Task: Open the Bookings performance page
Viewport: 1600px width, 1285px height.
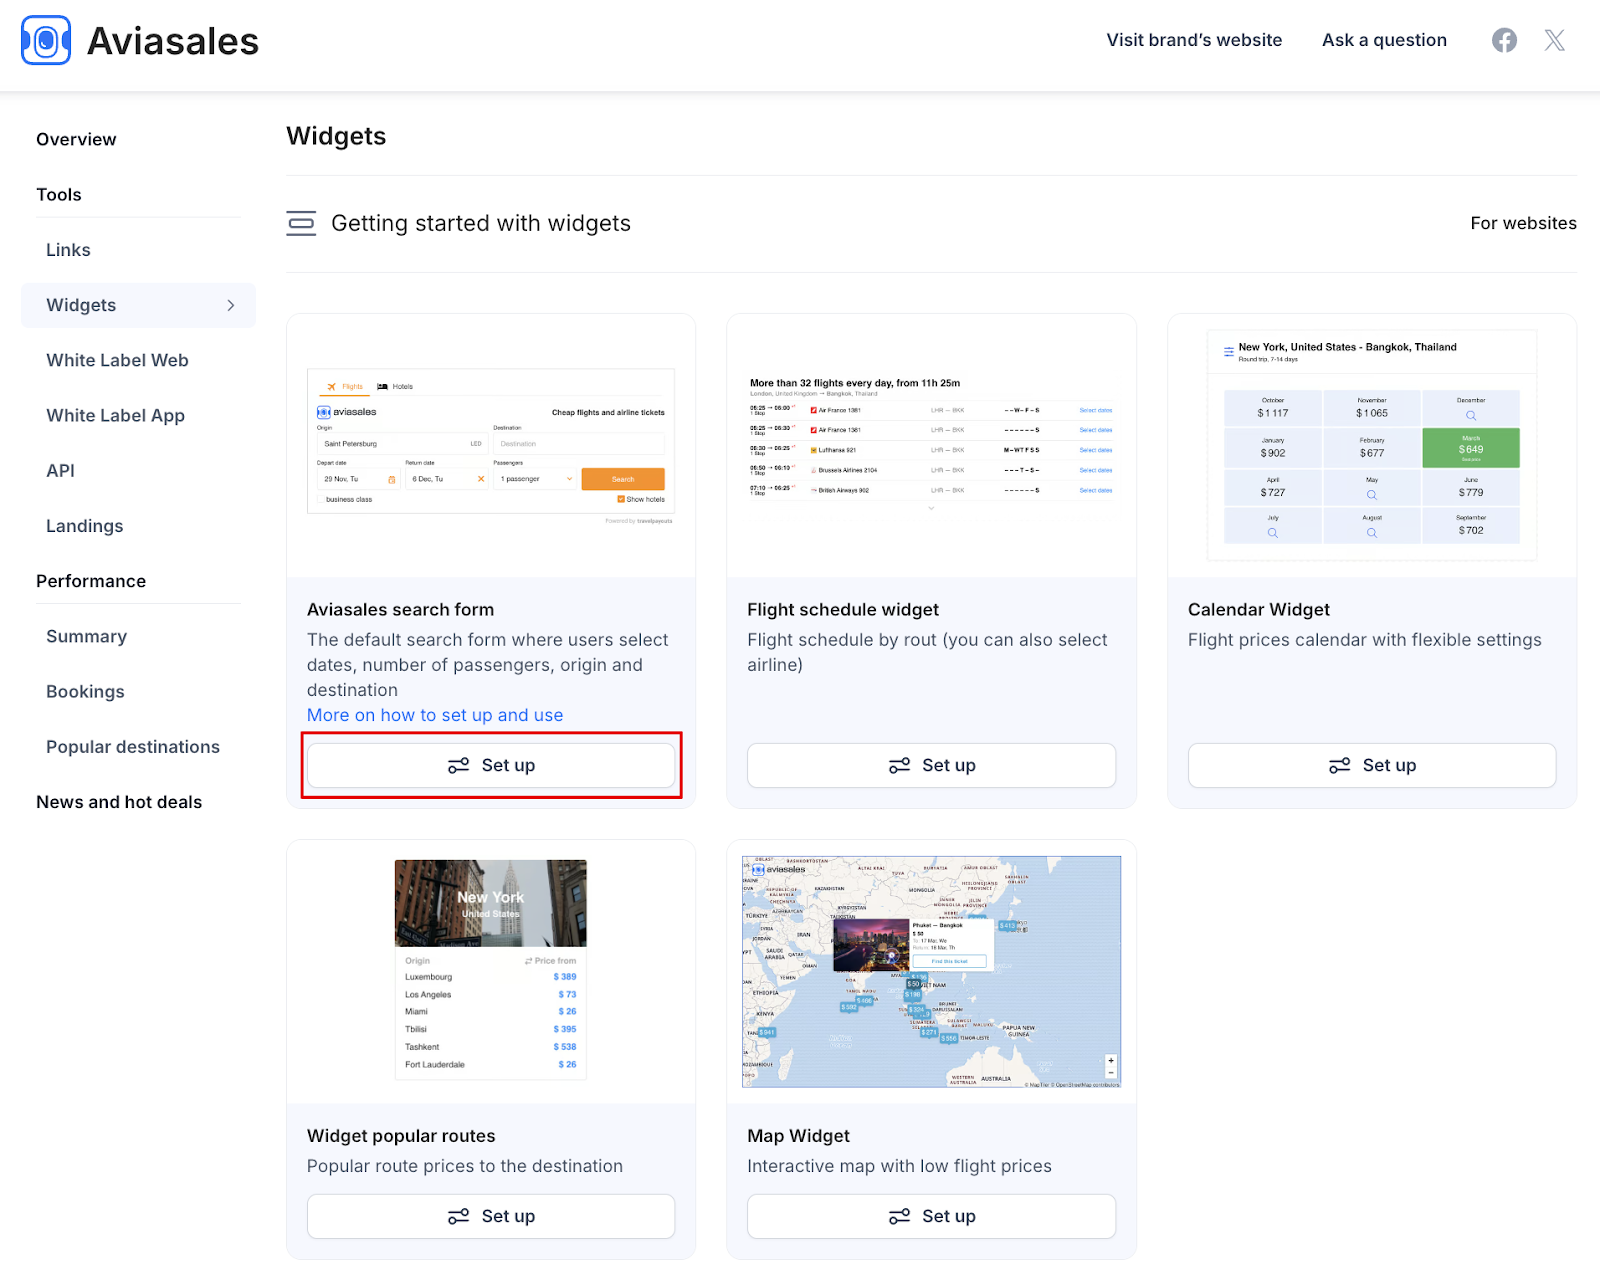Action: coord(85,692)
